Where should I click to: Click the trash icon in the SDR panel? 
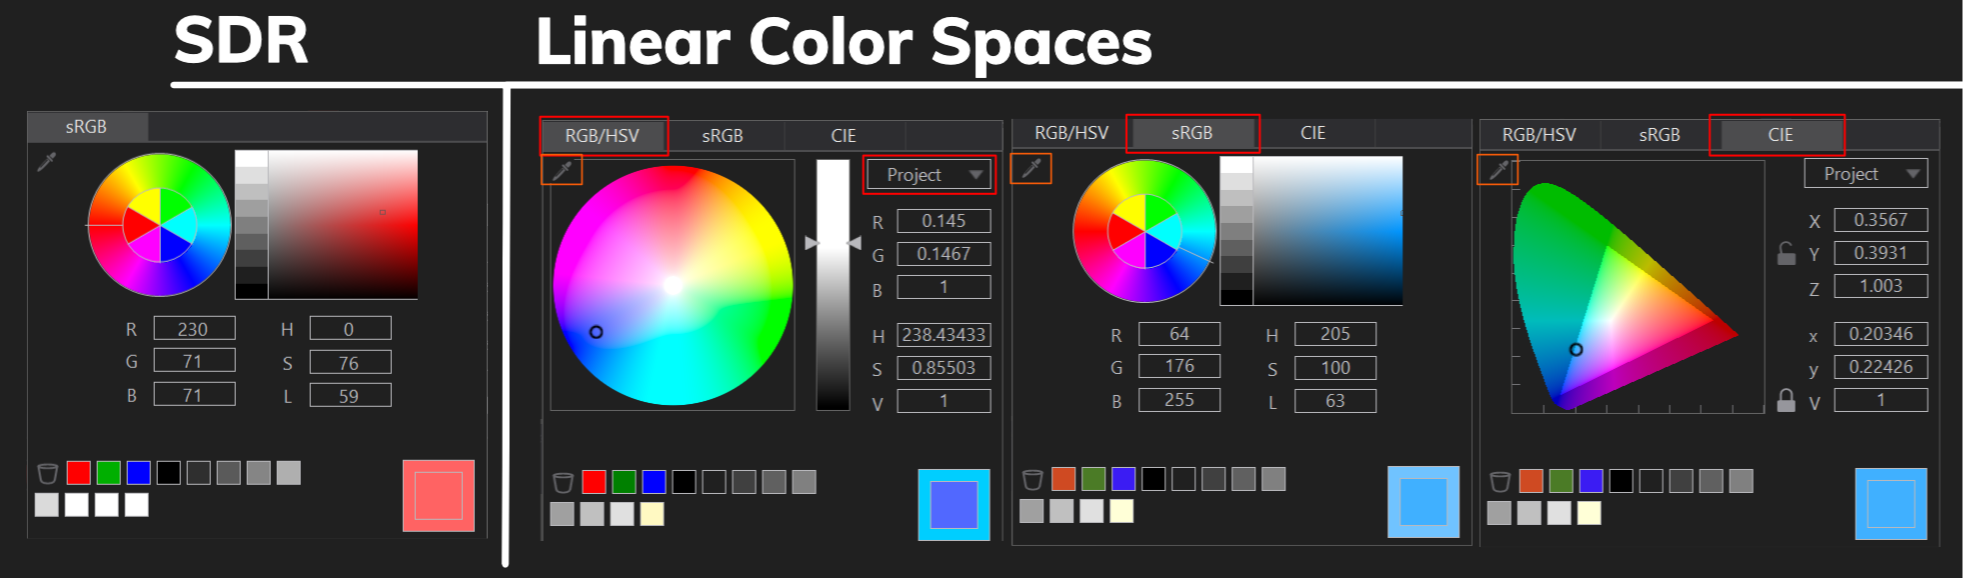pyautogui.click(x=47, y=473)
